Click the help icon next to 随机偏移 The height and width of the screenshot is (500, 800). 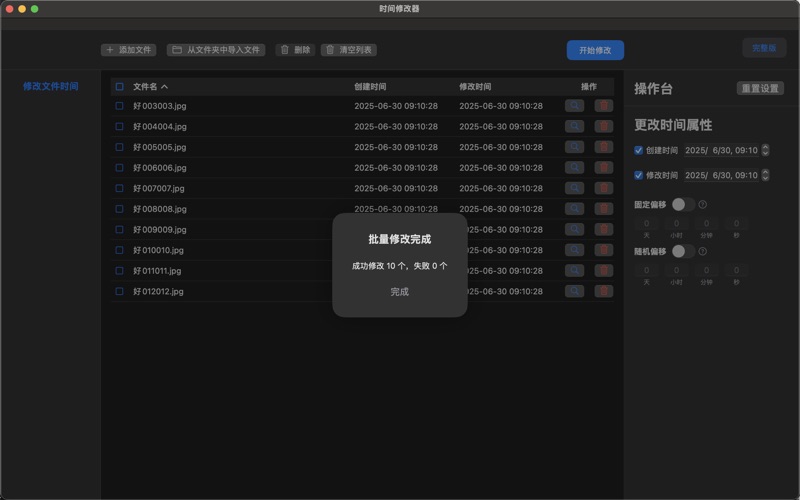(703, 251)
